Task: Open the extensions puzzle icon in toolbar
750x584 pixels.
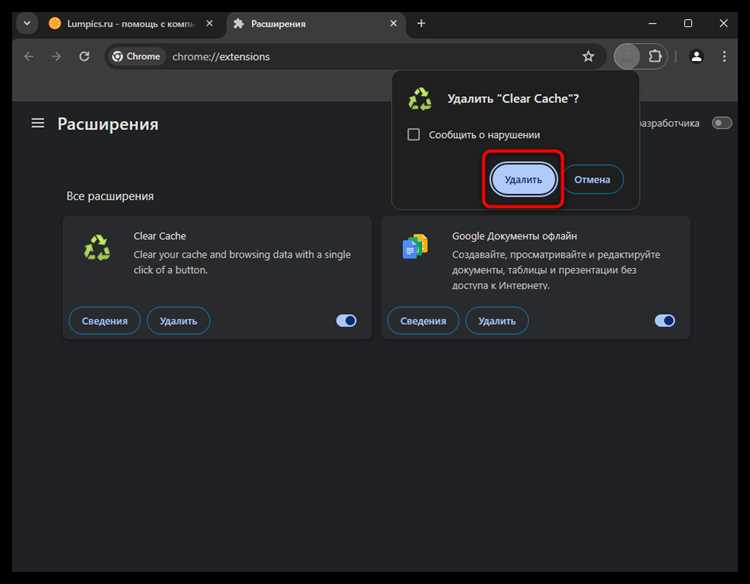Action: click(x=655, y=56)
